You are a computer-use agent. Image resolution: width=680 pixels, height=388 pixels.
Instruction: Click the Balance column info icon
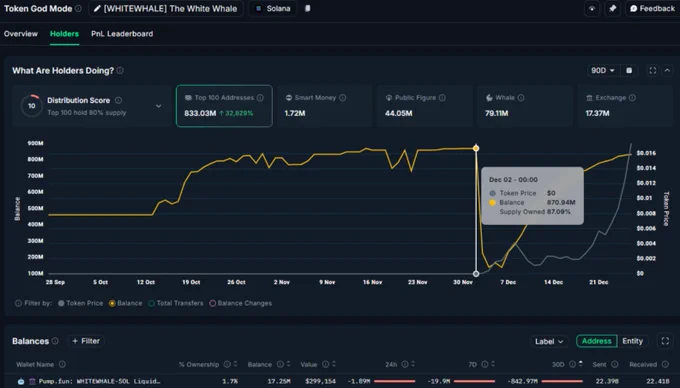click(280, 364)
